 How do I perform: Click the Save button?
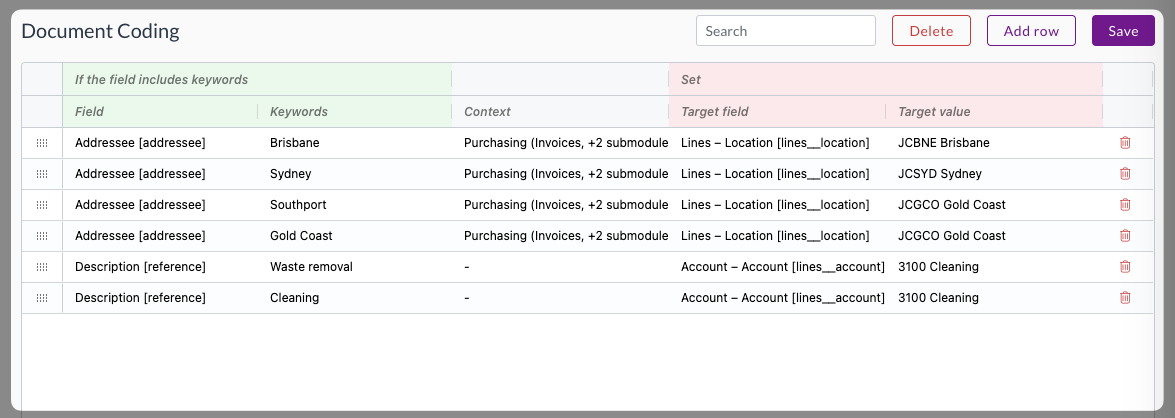click(x=1123, y=31)
